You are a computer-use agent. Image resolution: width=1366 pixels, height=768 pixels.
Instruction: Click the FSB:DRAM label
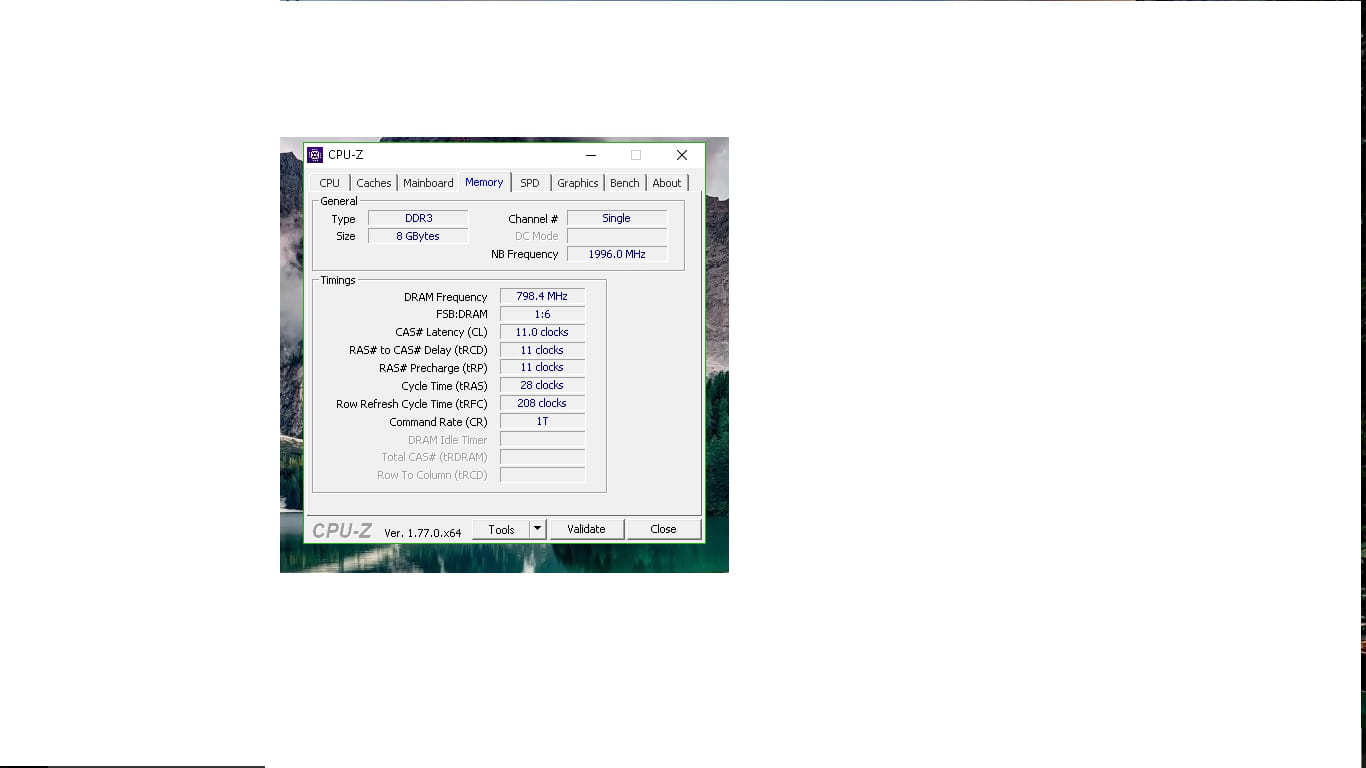tap(462, 314)
